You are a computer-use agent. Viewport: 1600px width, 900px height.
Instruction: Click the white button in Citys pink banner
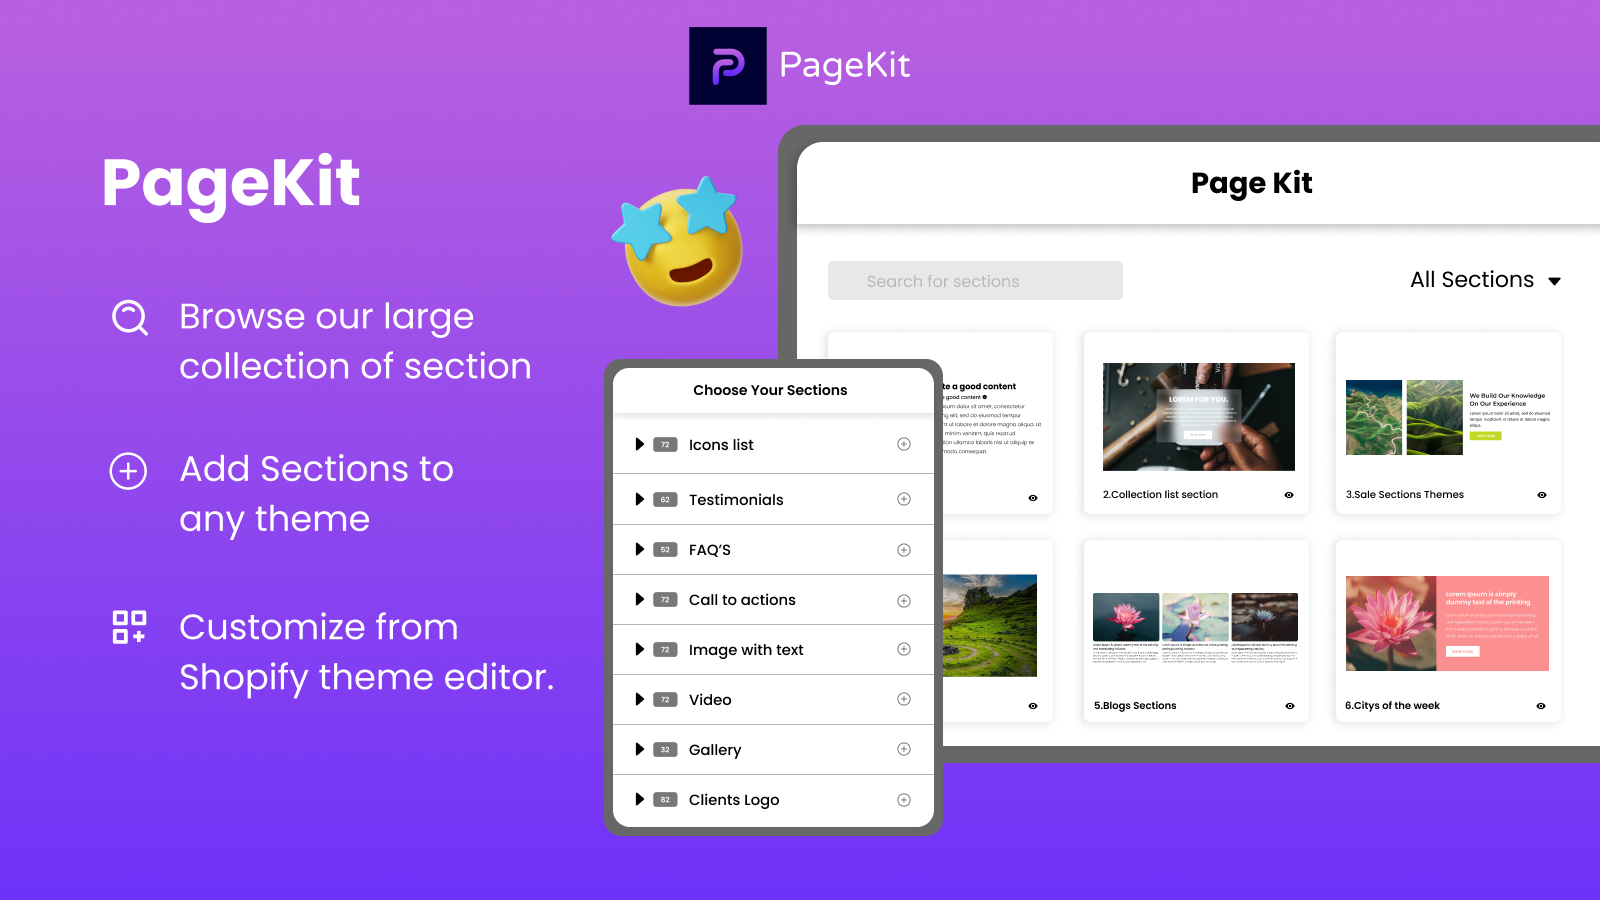tap(1462, 651)
